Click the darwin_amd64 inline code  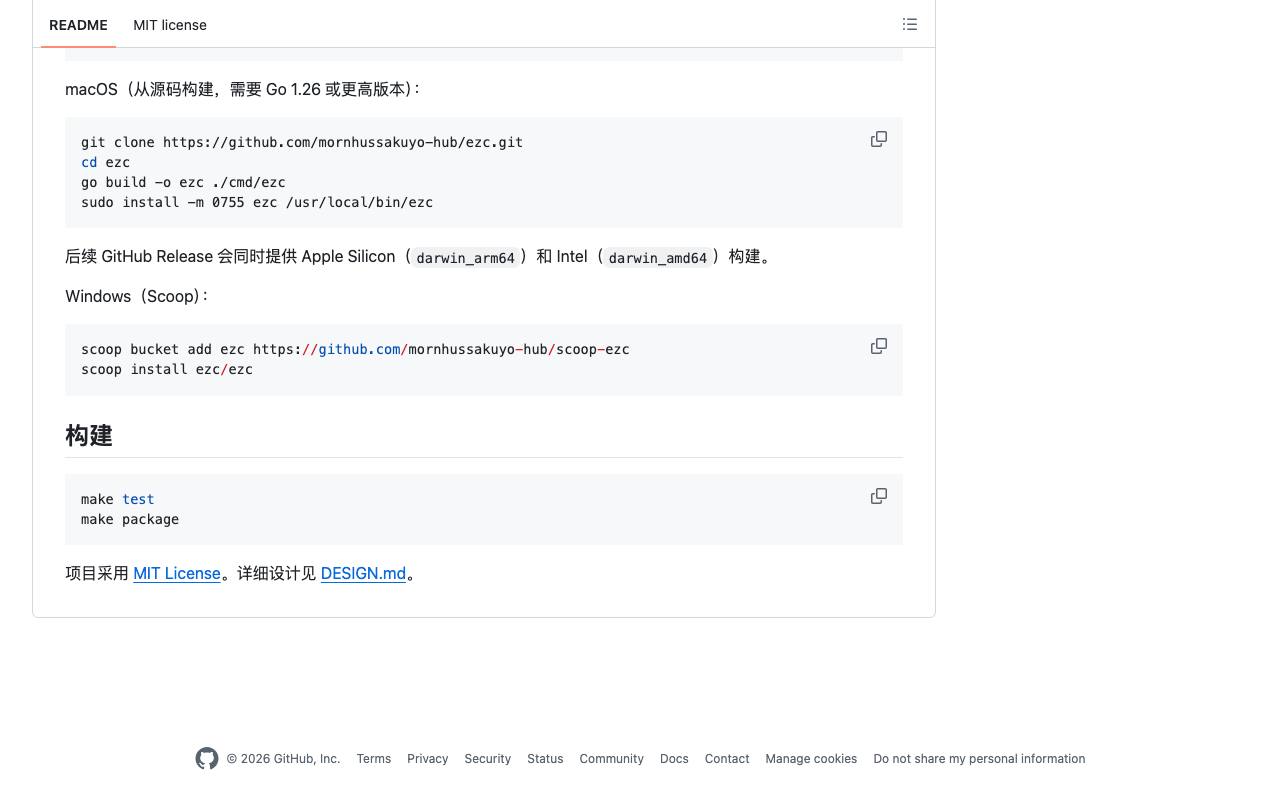pos(658,258)
